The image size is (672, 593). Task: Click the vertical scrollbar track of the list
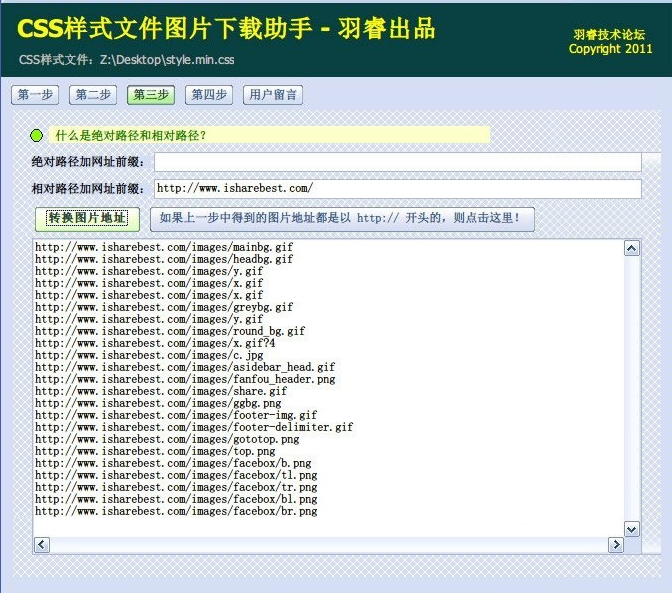coord(631,388)
